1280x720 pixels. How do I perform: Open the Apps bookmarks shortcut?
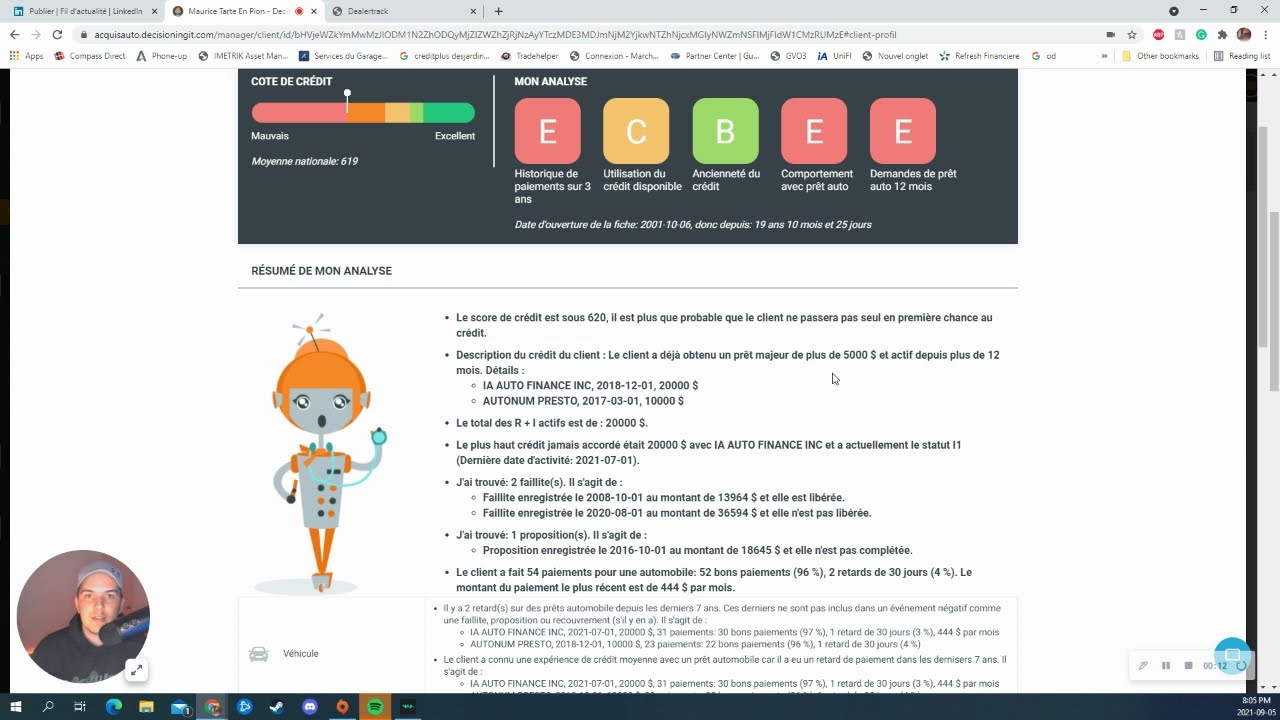tap(27, 56)
